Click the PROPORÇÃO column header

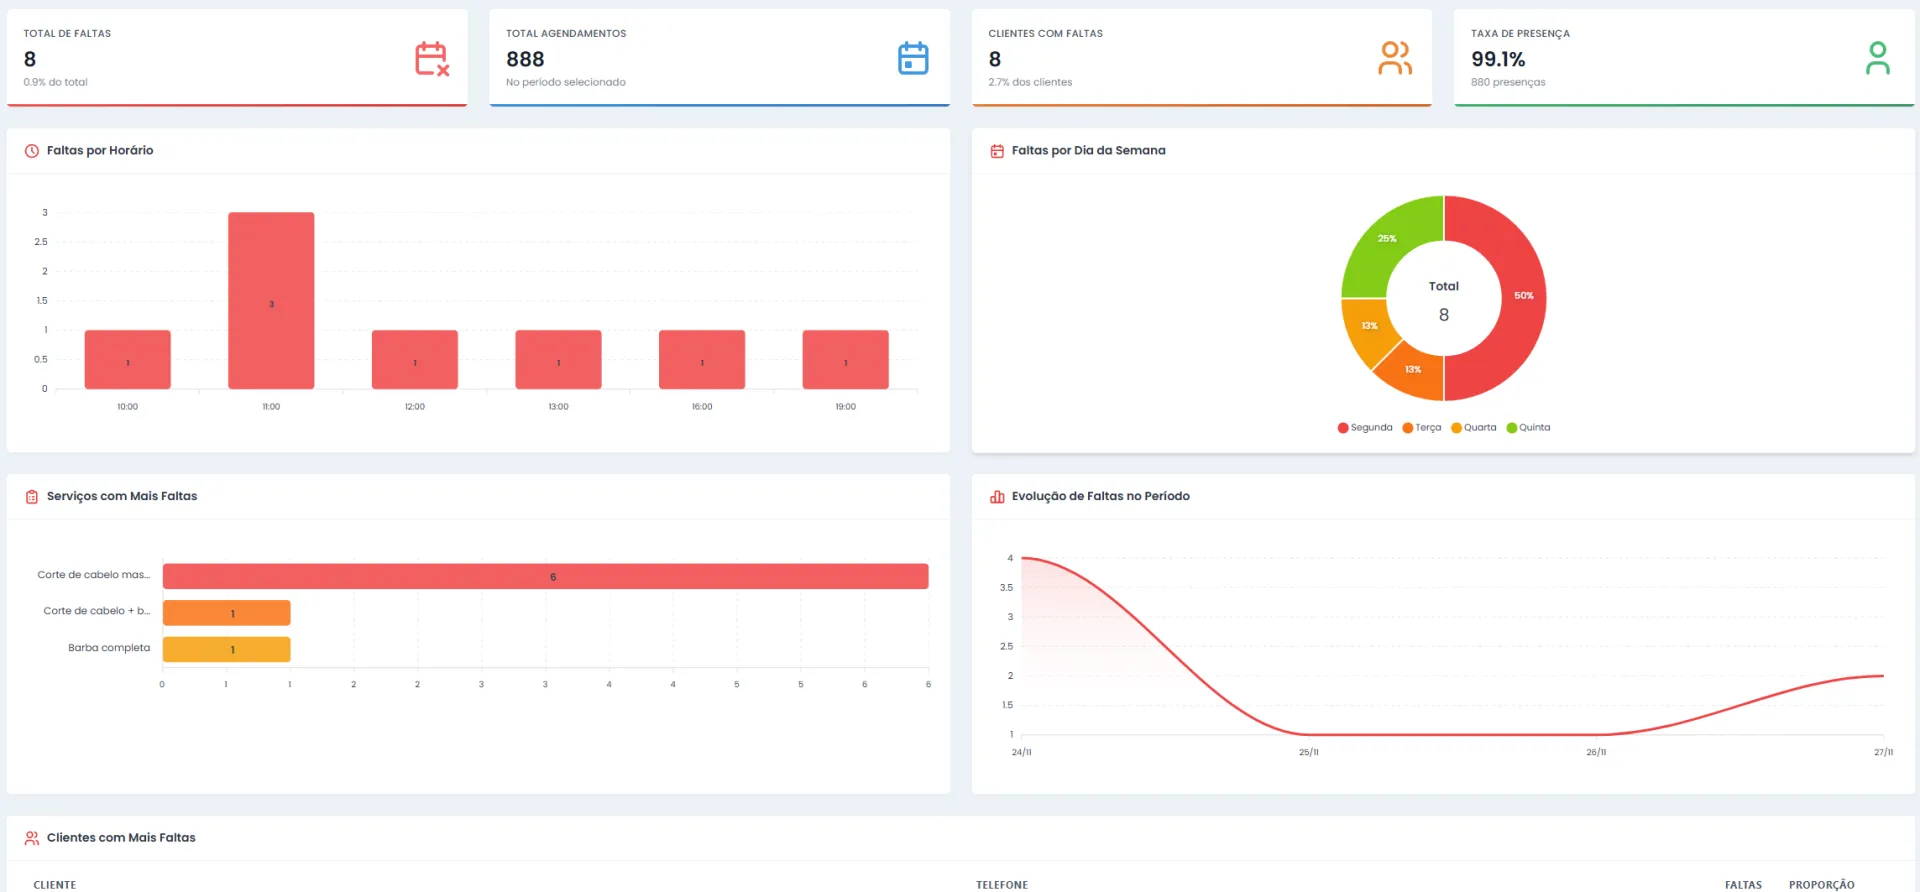[x=1821, y=885]
